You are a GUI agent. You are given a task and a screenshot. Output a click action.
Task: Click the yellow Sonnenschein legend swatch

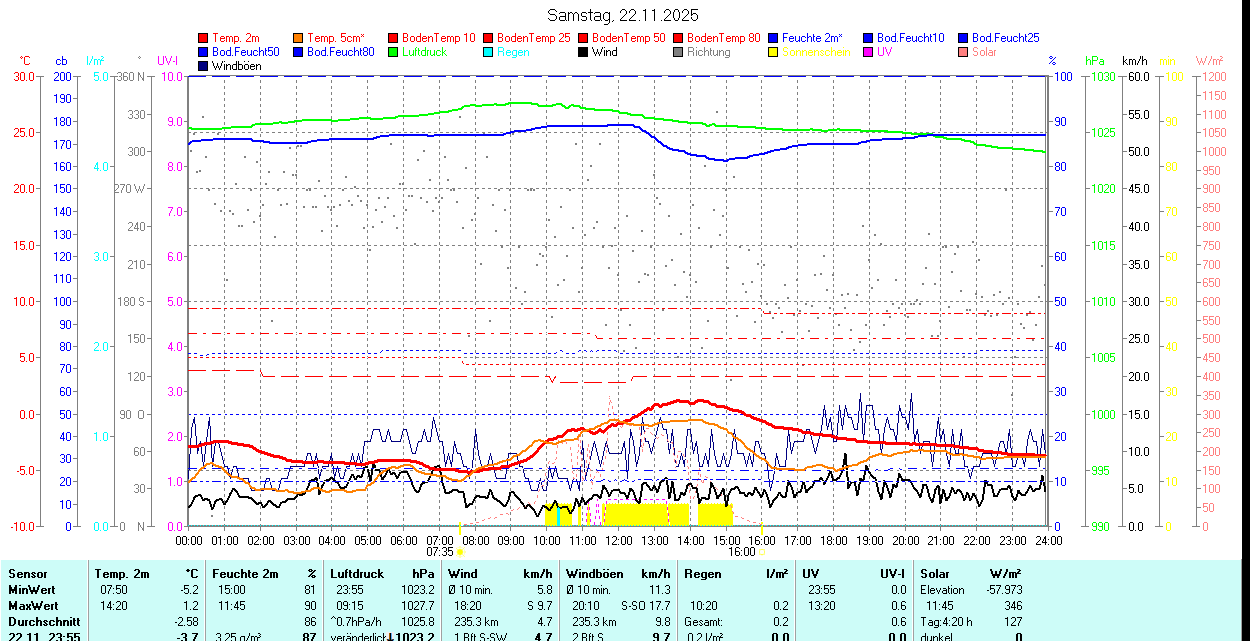point(774,52)
